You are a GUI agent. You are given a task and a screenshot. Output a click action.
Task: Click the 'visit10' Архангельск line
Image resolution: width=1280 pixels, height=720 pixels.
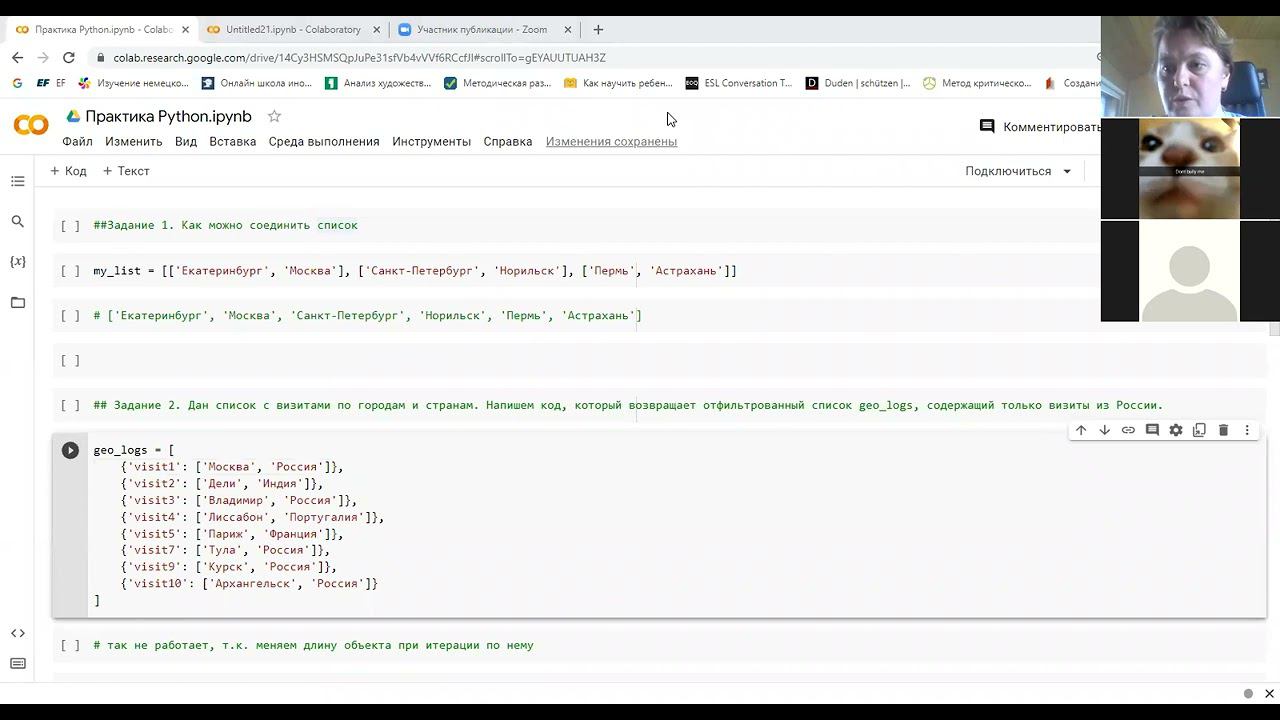click(249, 583)
